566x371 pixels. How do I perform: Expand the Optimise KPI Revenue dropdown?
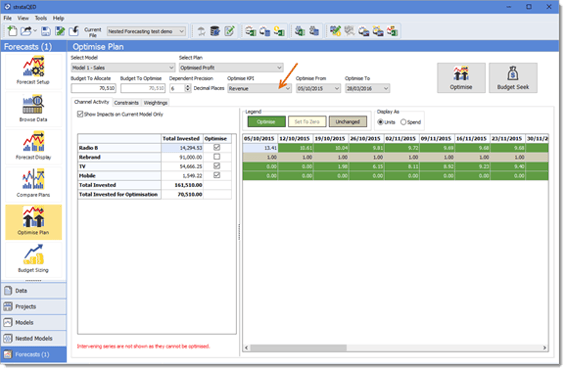point(259,88)
